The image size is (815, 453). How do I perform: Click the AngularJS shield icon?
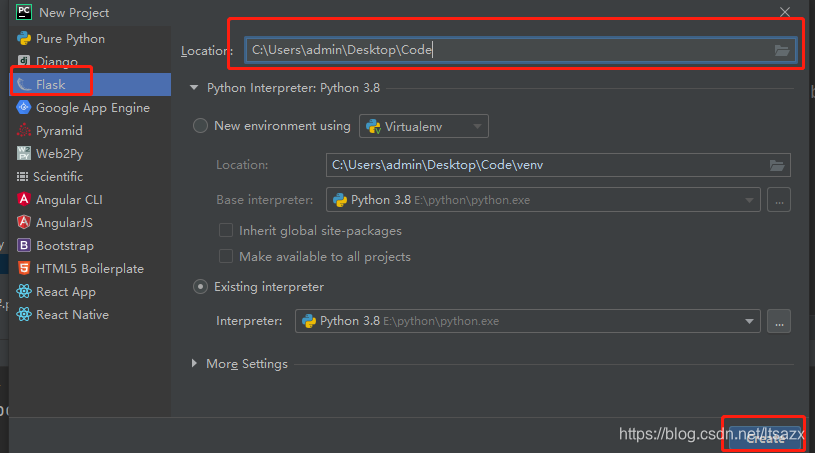tap(24, 222)
